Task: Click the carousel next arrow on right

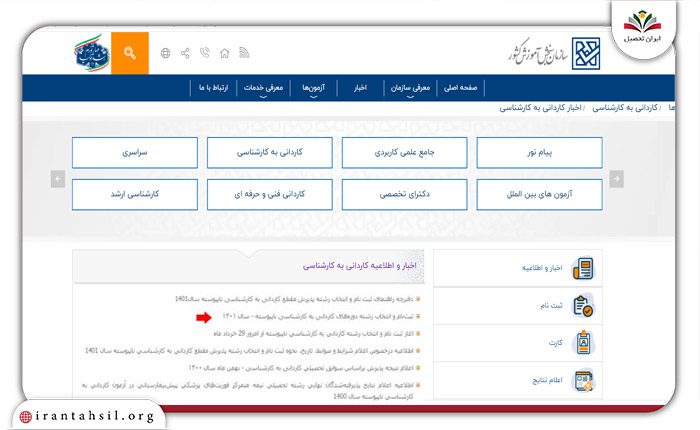Action: [617, 179]
